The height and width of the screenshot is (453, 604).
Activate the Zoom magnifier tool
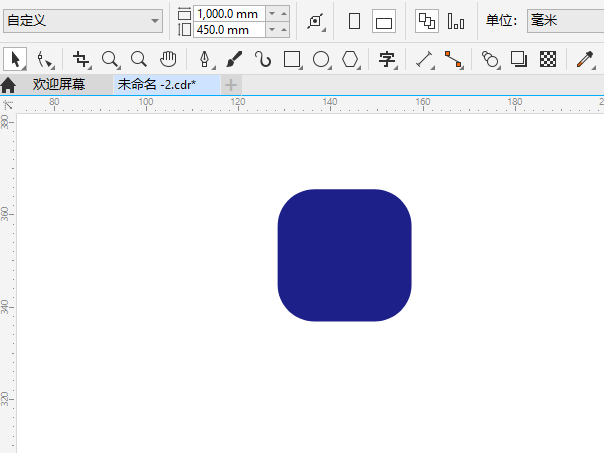(x=110, y=59)
